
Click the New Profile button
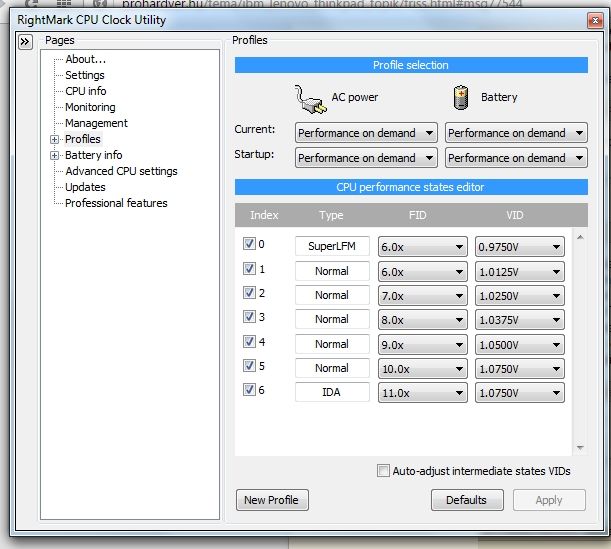[272, 500]
